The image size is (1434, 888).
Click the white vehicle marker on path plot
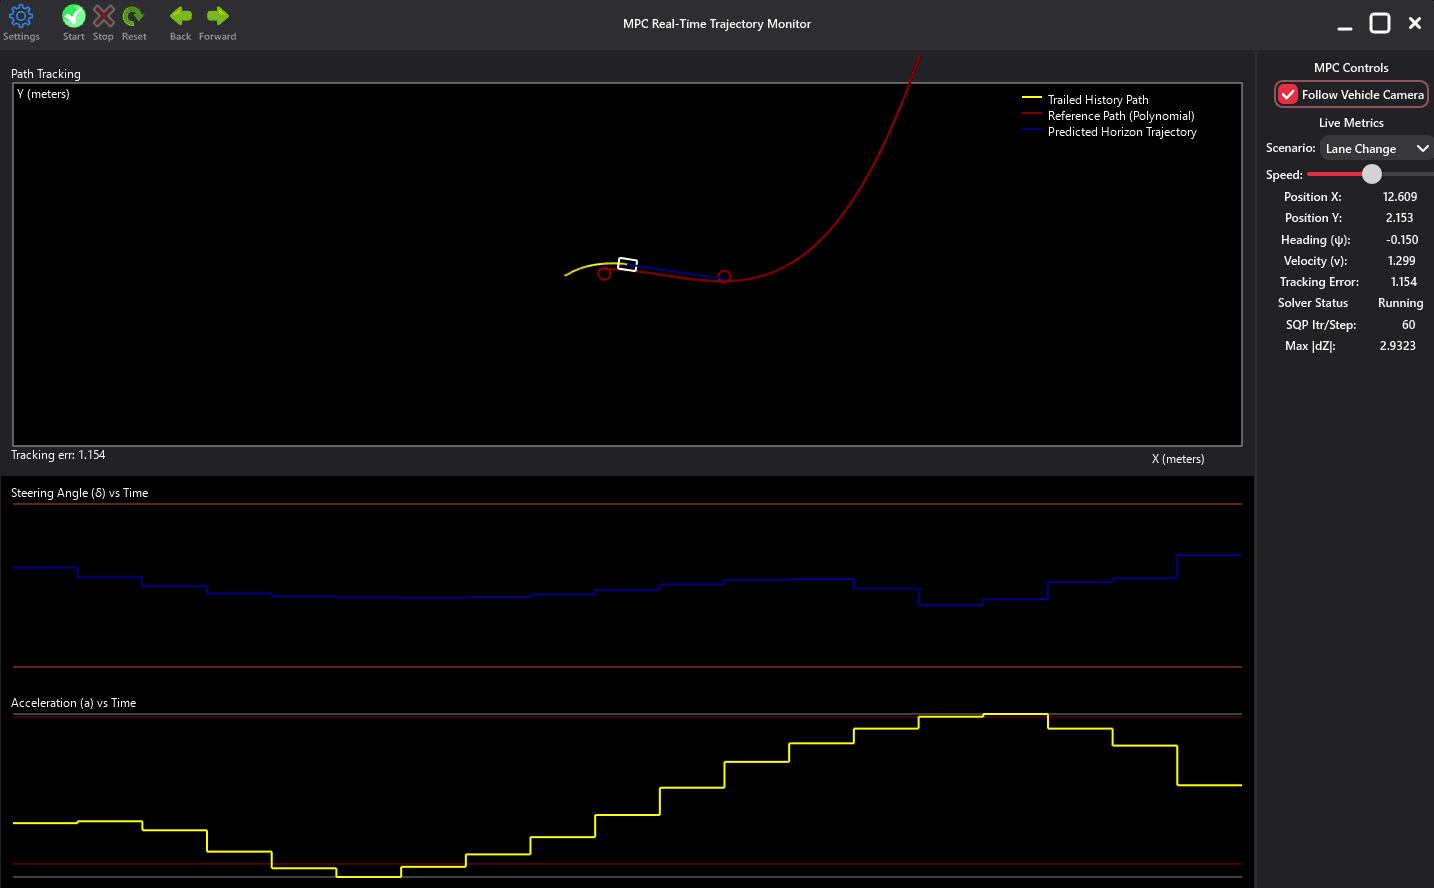628,264
